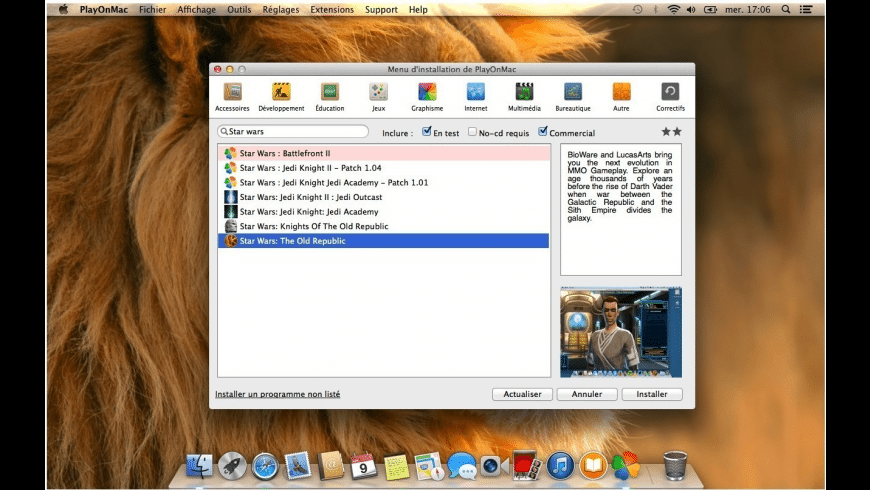Open the Apple menu
The image size is (870, 490).
coord(63,9)
